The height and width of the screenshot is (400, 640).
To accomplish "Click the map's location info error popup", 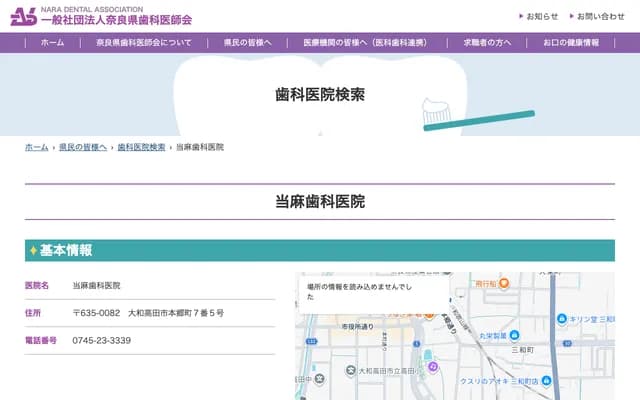I will tap(372, 291).
